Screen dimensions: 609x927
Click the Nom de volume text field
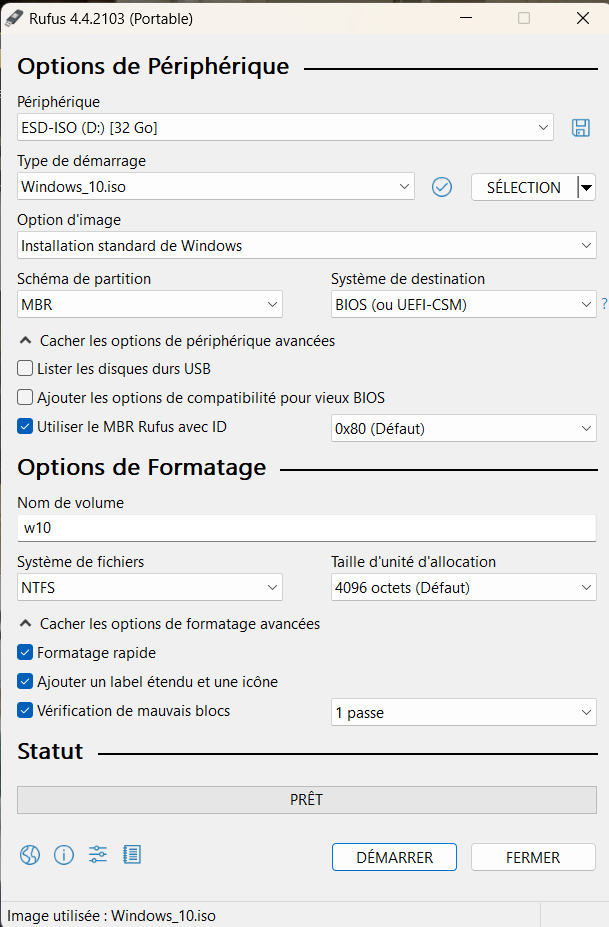pyautogui.click(x=306, y=528)
